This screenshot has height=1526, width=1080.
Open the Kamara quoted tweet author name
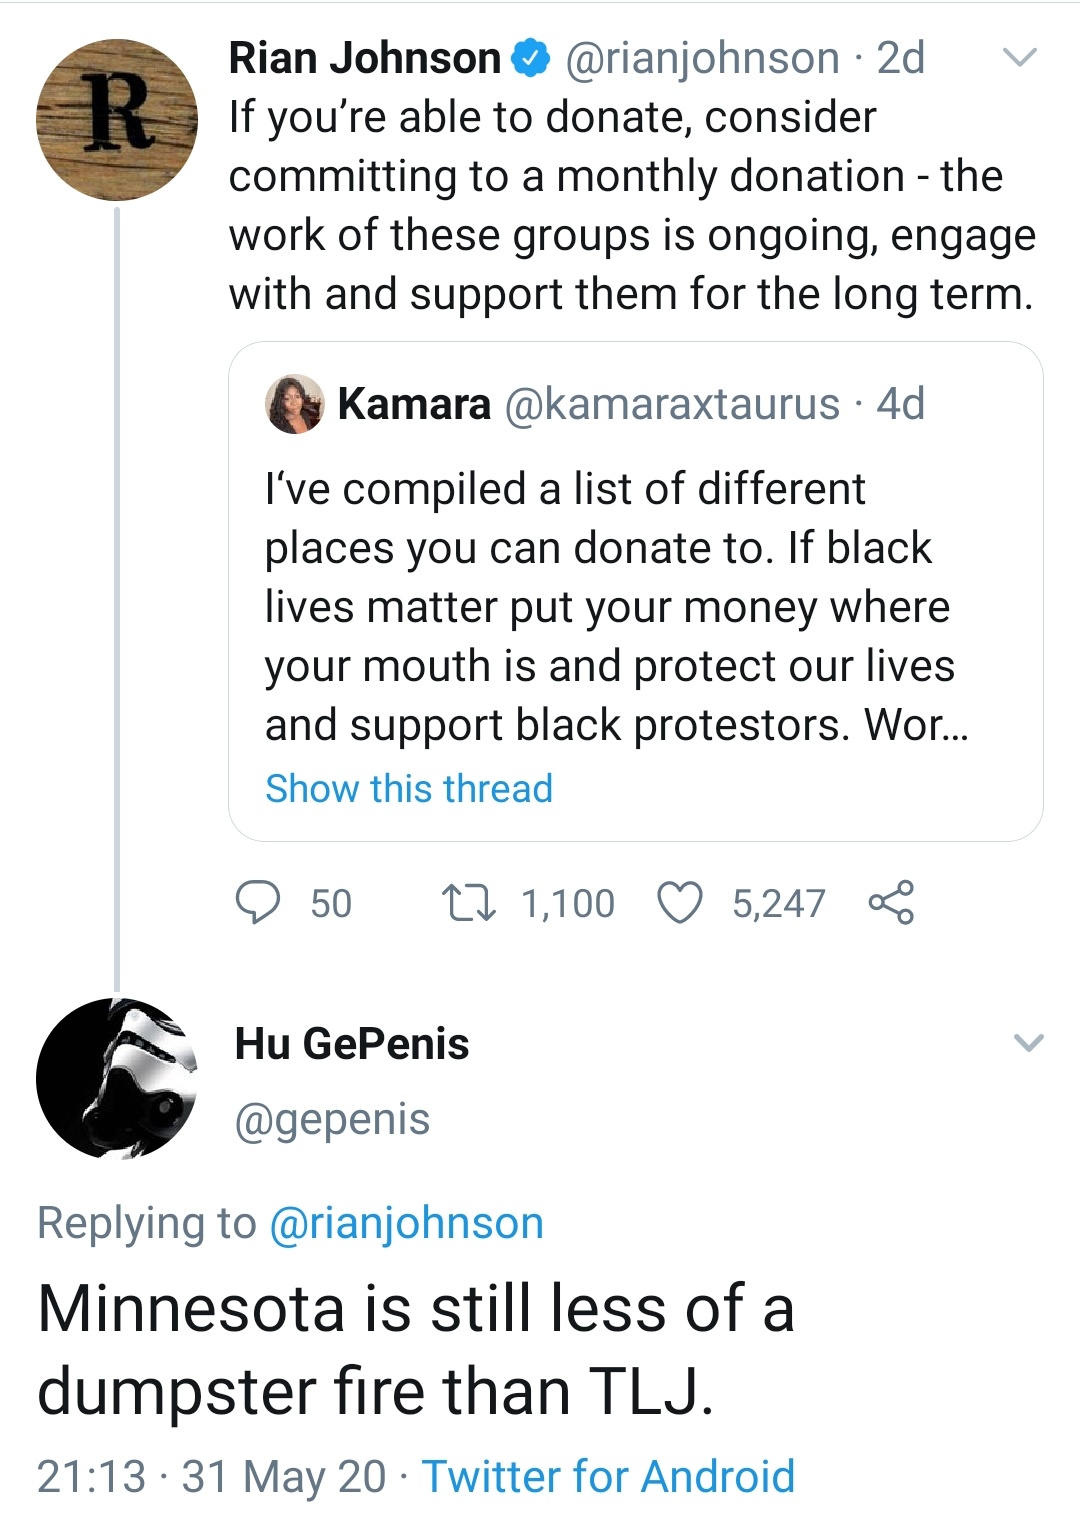415,404
